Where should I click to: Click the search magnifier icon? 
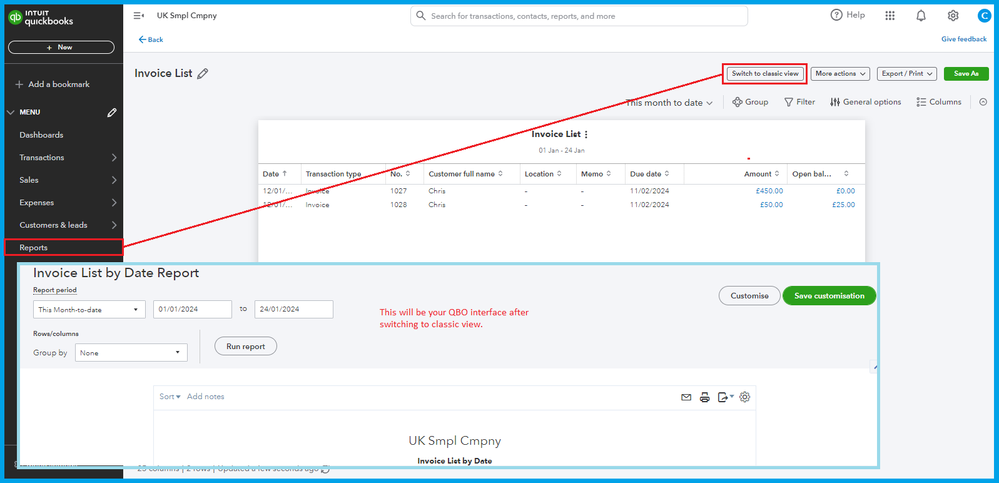point(420,16)
